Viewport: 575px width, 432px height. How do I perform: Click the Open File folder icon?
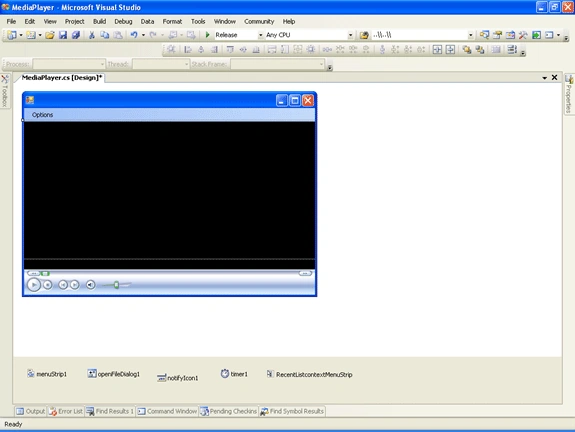pyautogui.click(x=50, y=35)
